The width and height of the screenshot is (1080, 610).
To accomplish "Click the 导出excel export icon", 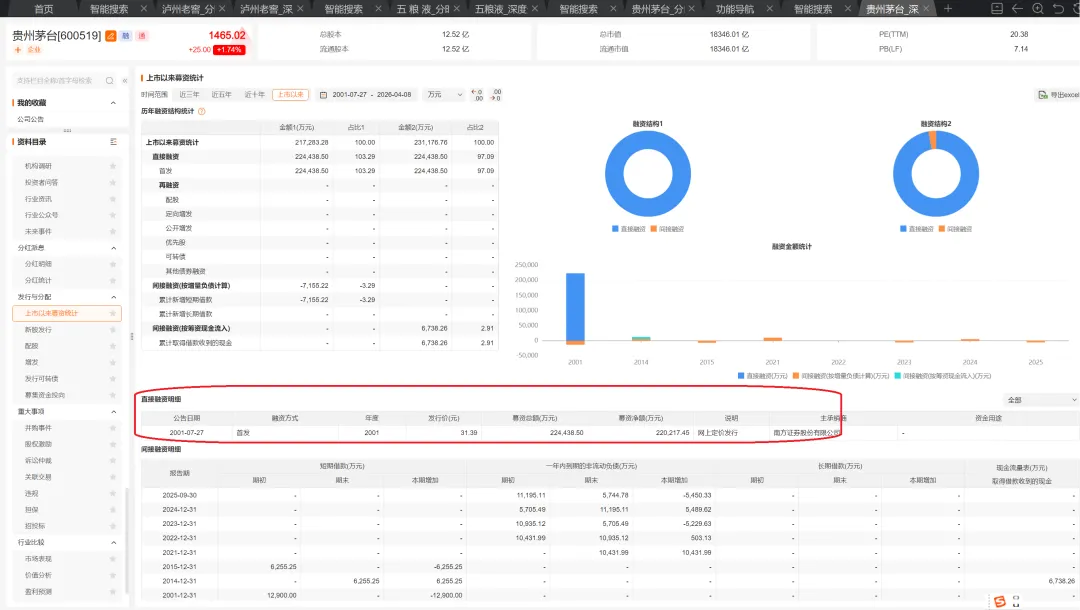I will click(1043, 95).
